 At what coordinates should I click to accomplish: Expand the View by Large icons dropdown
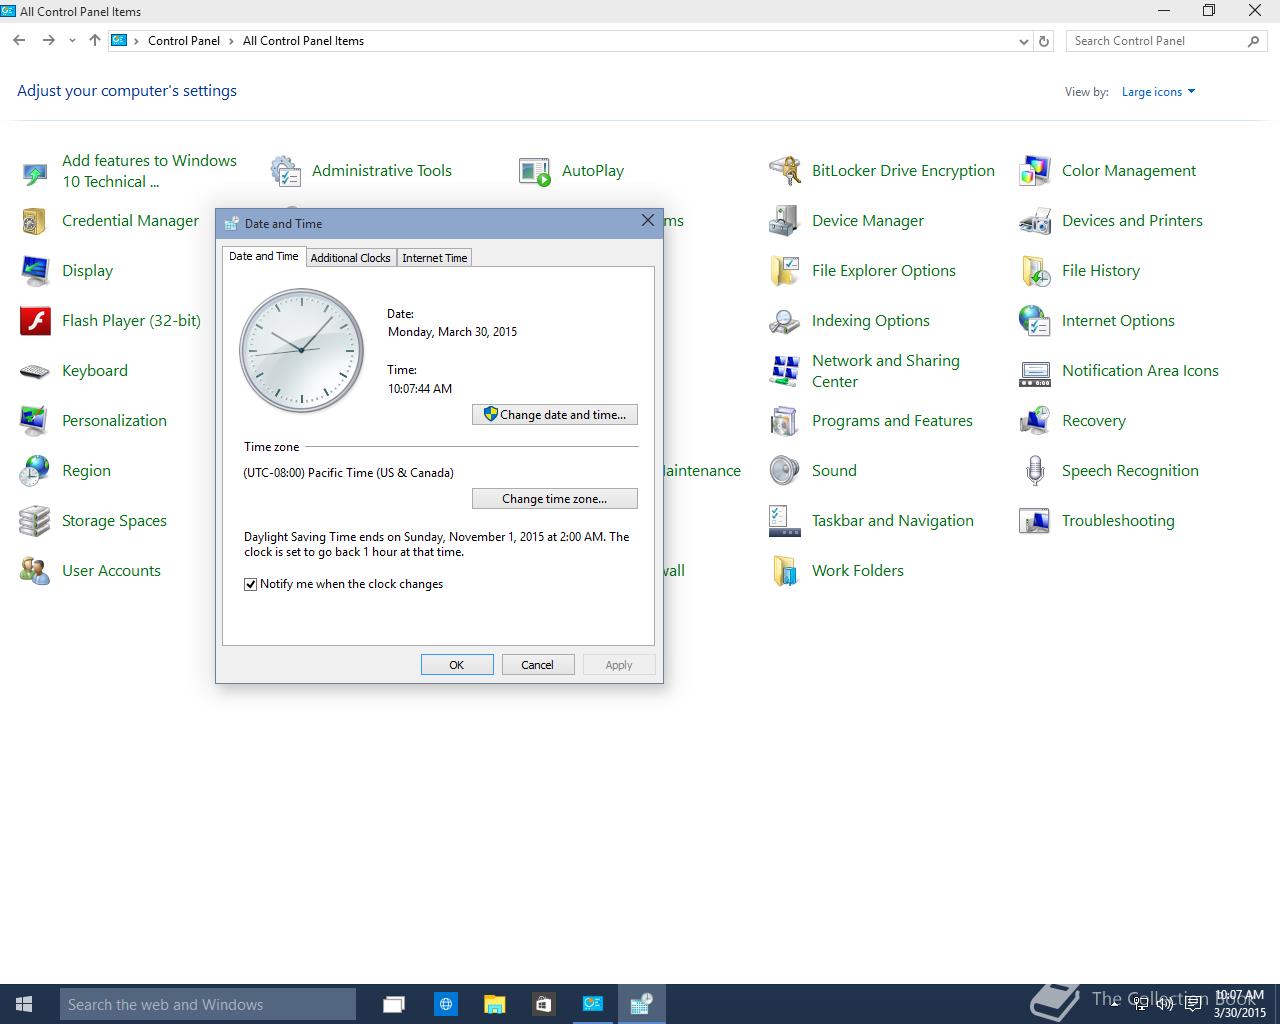pyautogui.click(x=1158, y=92)
